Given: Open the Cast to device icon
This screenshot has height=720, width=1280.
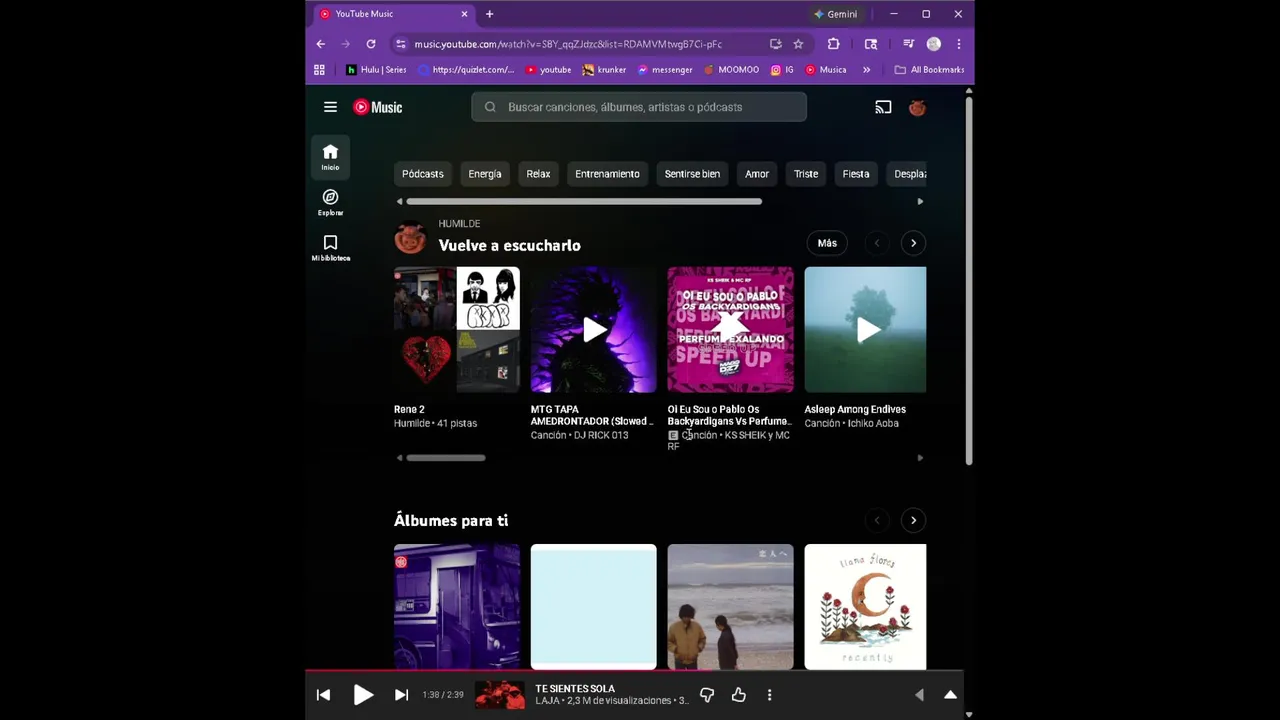Looking at the screenshot, I should pyautogui.click(x=883, y=107).
